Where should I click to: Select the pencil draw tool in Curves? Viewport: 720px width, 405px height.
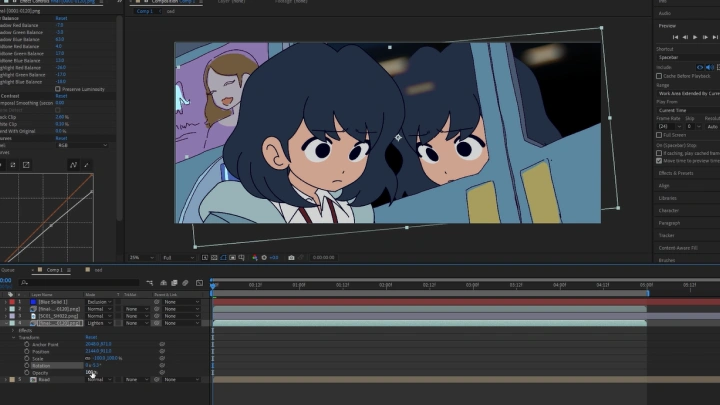pos(86,165)
